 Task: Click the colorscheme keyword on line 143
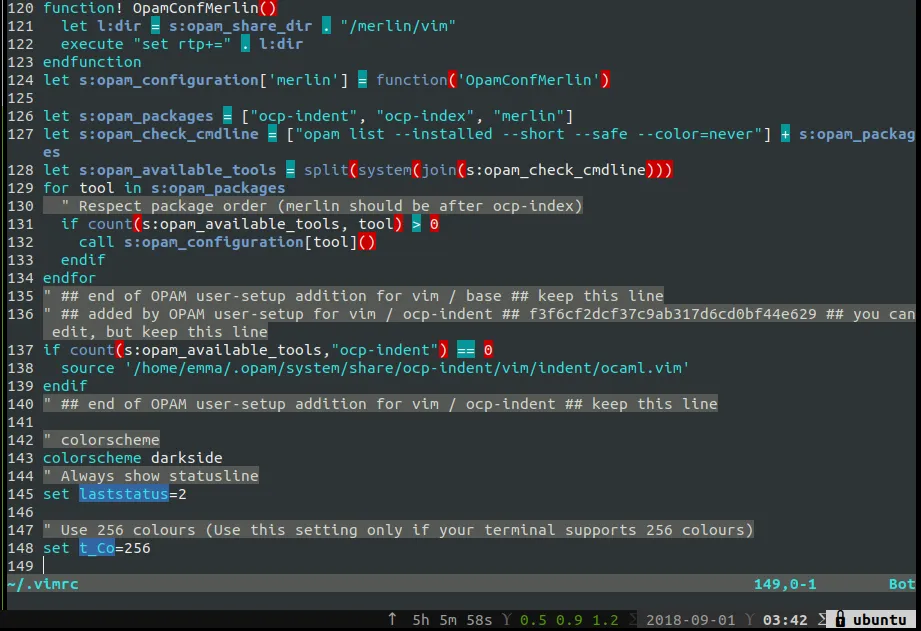point(92,458)
